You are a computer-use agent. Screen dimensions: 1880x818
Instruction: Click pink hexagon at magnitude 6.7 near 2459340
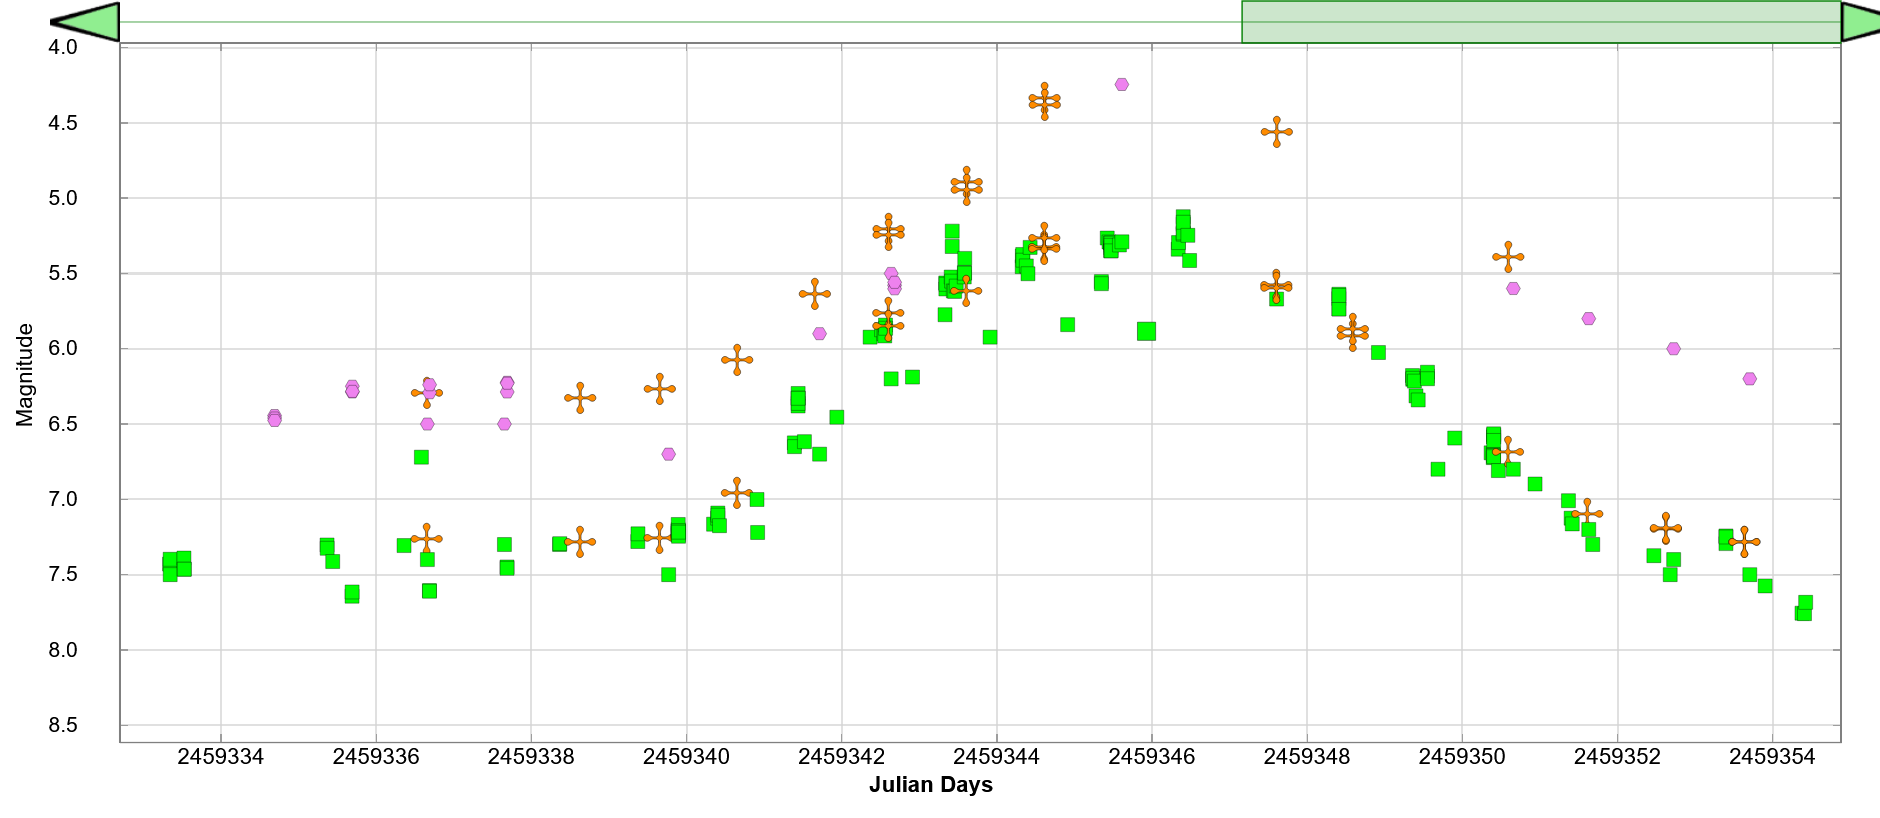669,455
